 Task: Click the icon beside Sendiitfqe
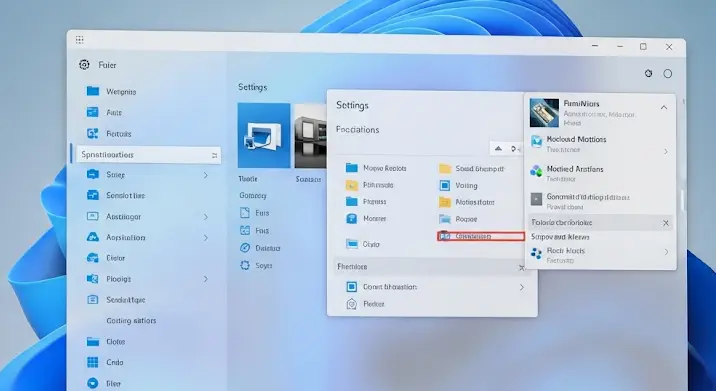point(93,300)
